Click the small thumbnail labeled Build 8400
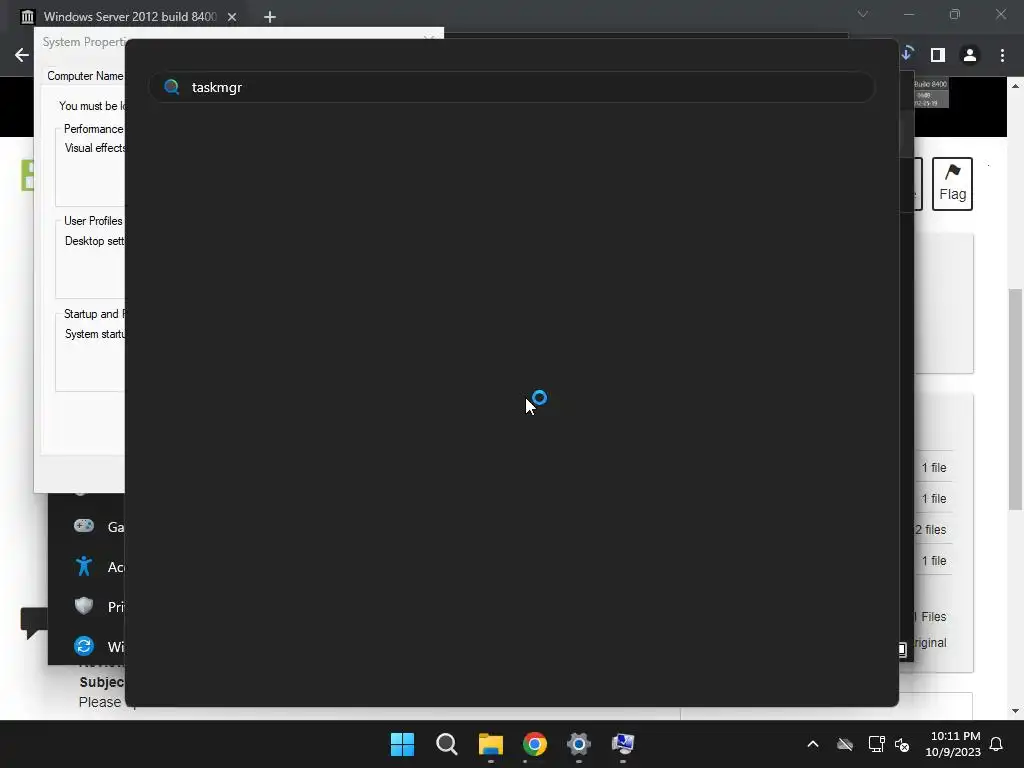1024x768 pixels. click(931, 93)
